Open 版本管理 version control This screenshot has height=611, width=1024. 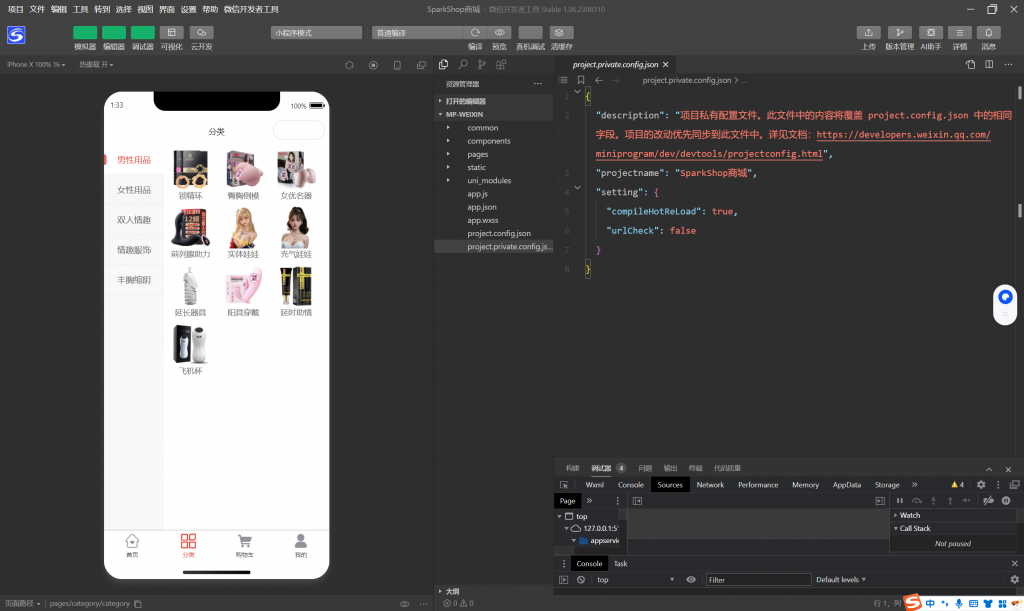click(899, 33)
